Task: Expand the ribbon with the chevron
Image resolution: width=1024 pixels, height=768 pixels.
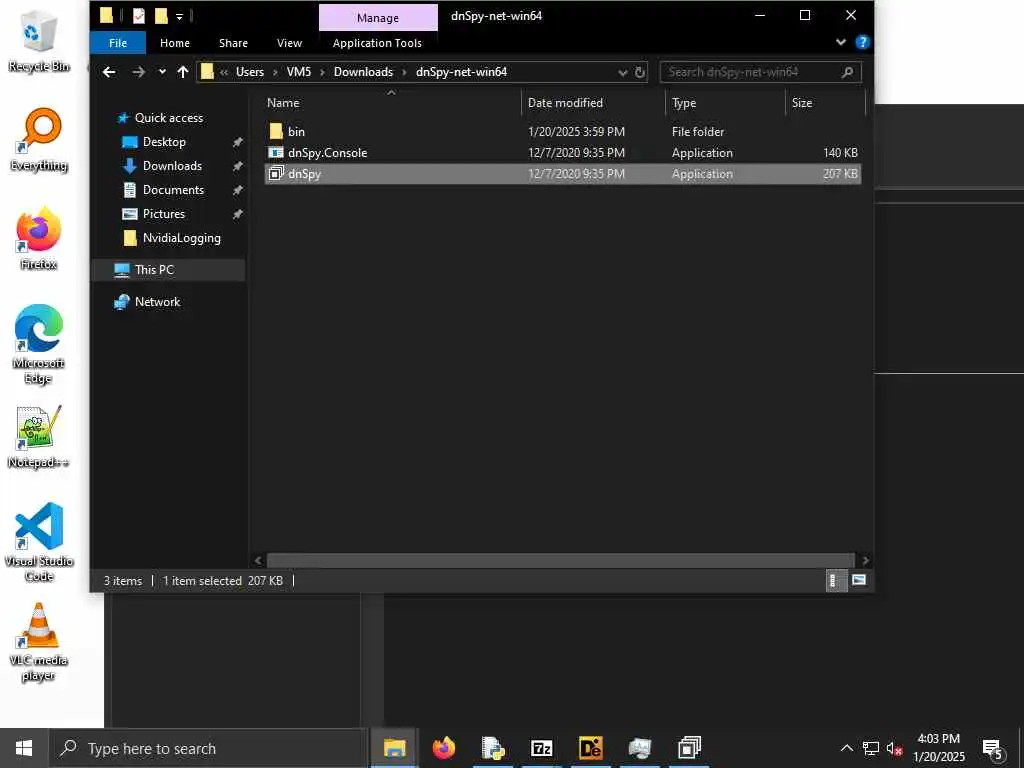Action: tap(840, 42)
